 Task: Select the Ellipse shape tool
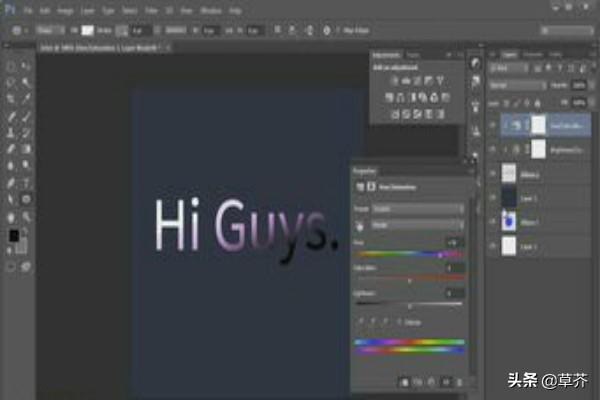pos(26,199)
